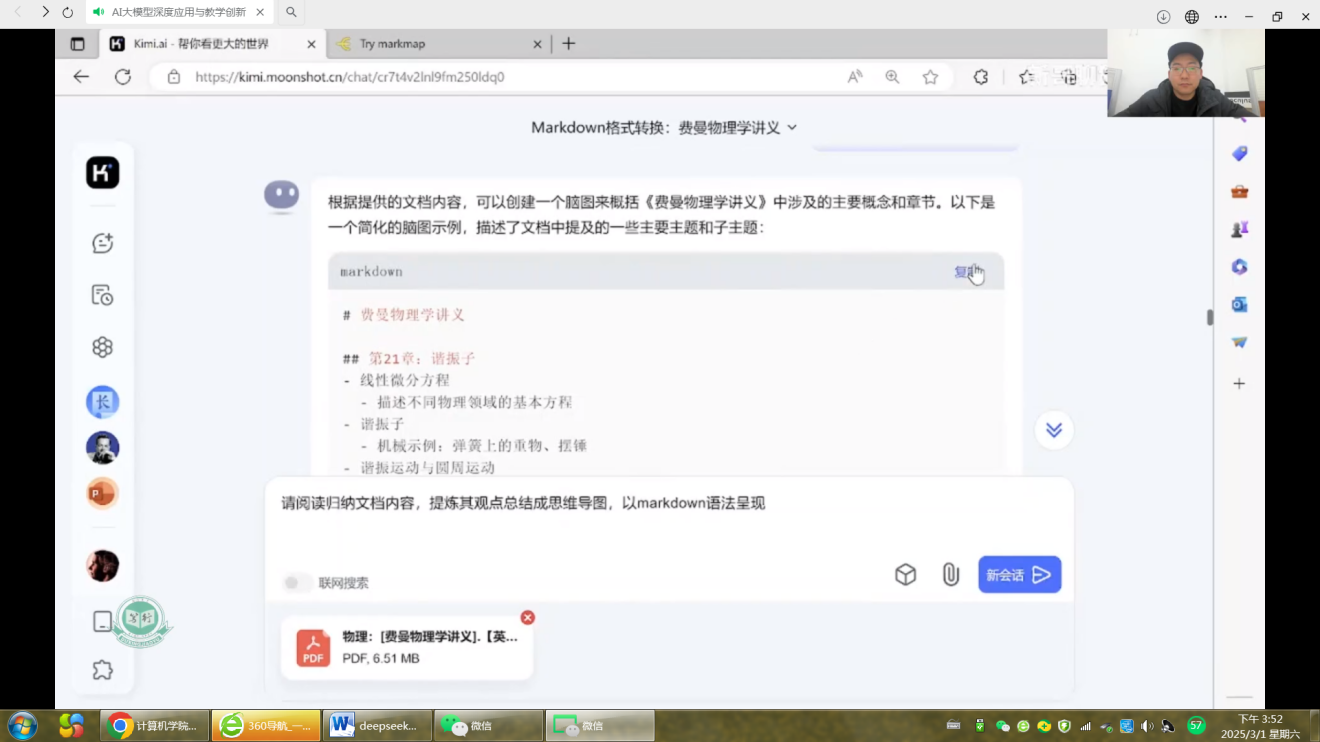Remove the attached PDF with the red X
Viewport: 1320px width, 742px height.
[528, 618]
